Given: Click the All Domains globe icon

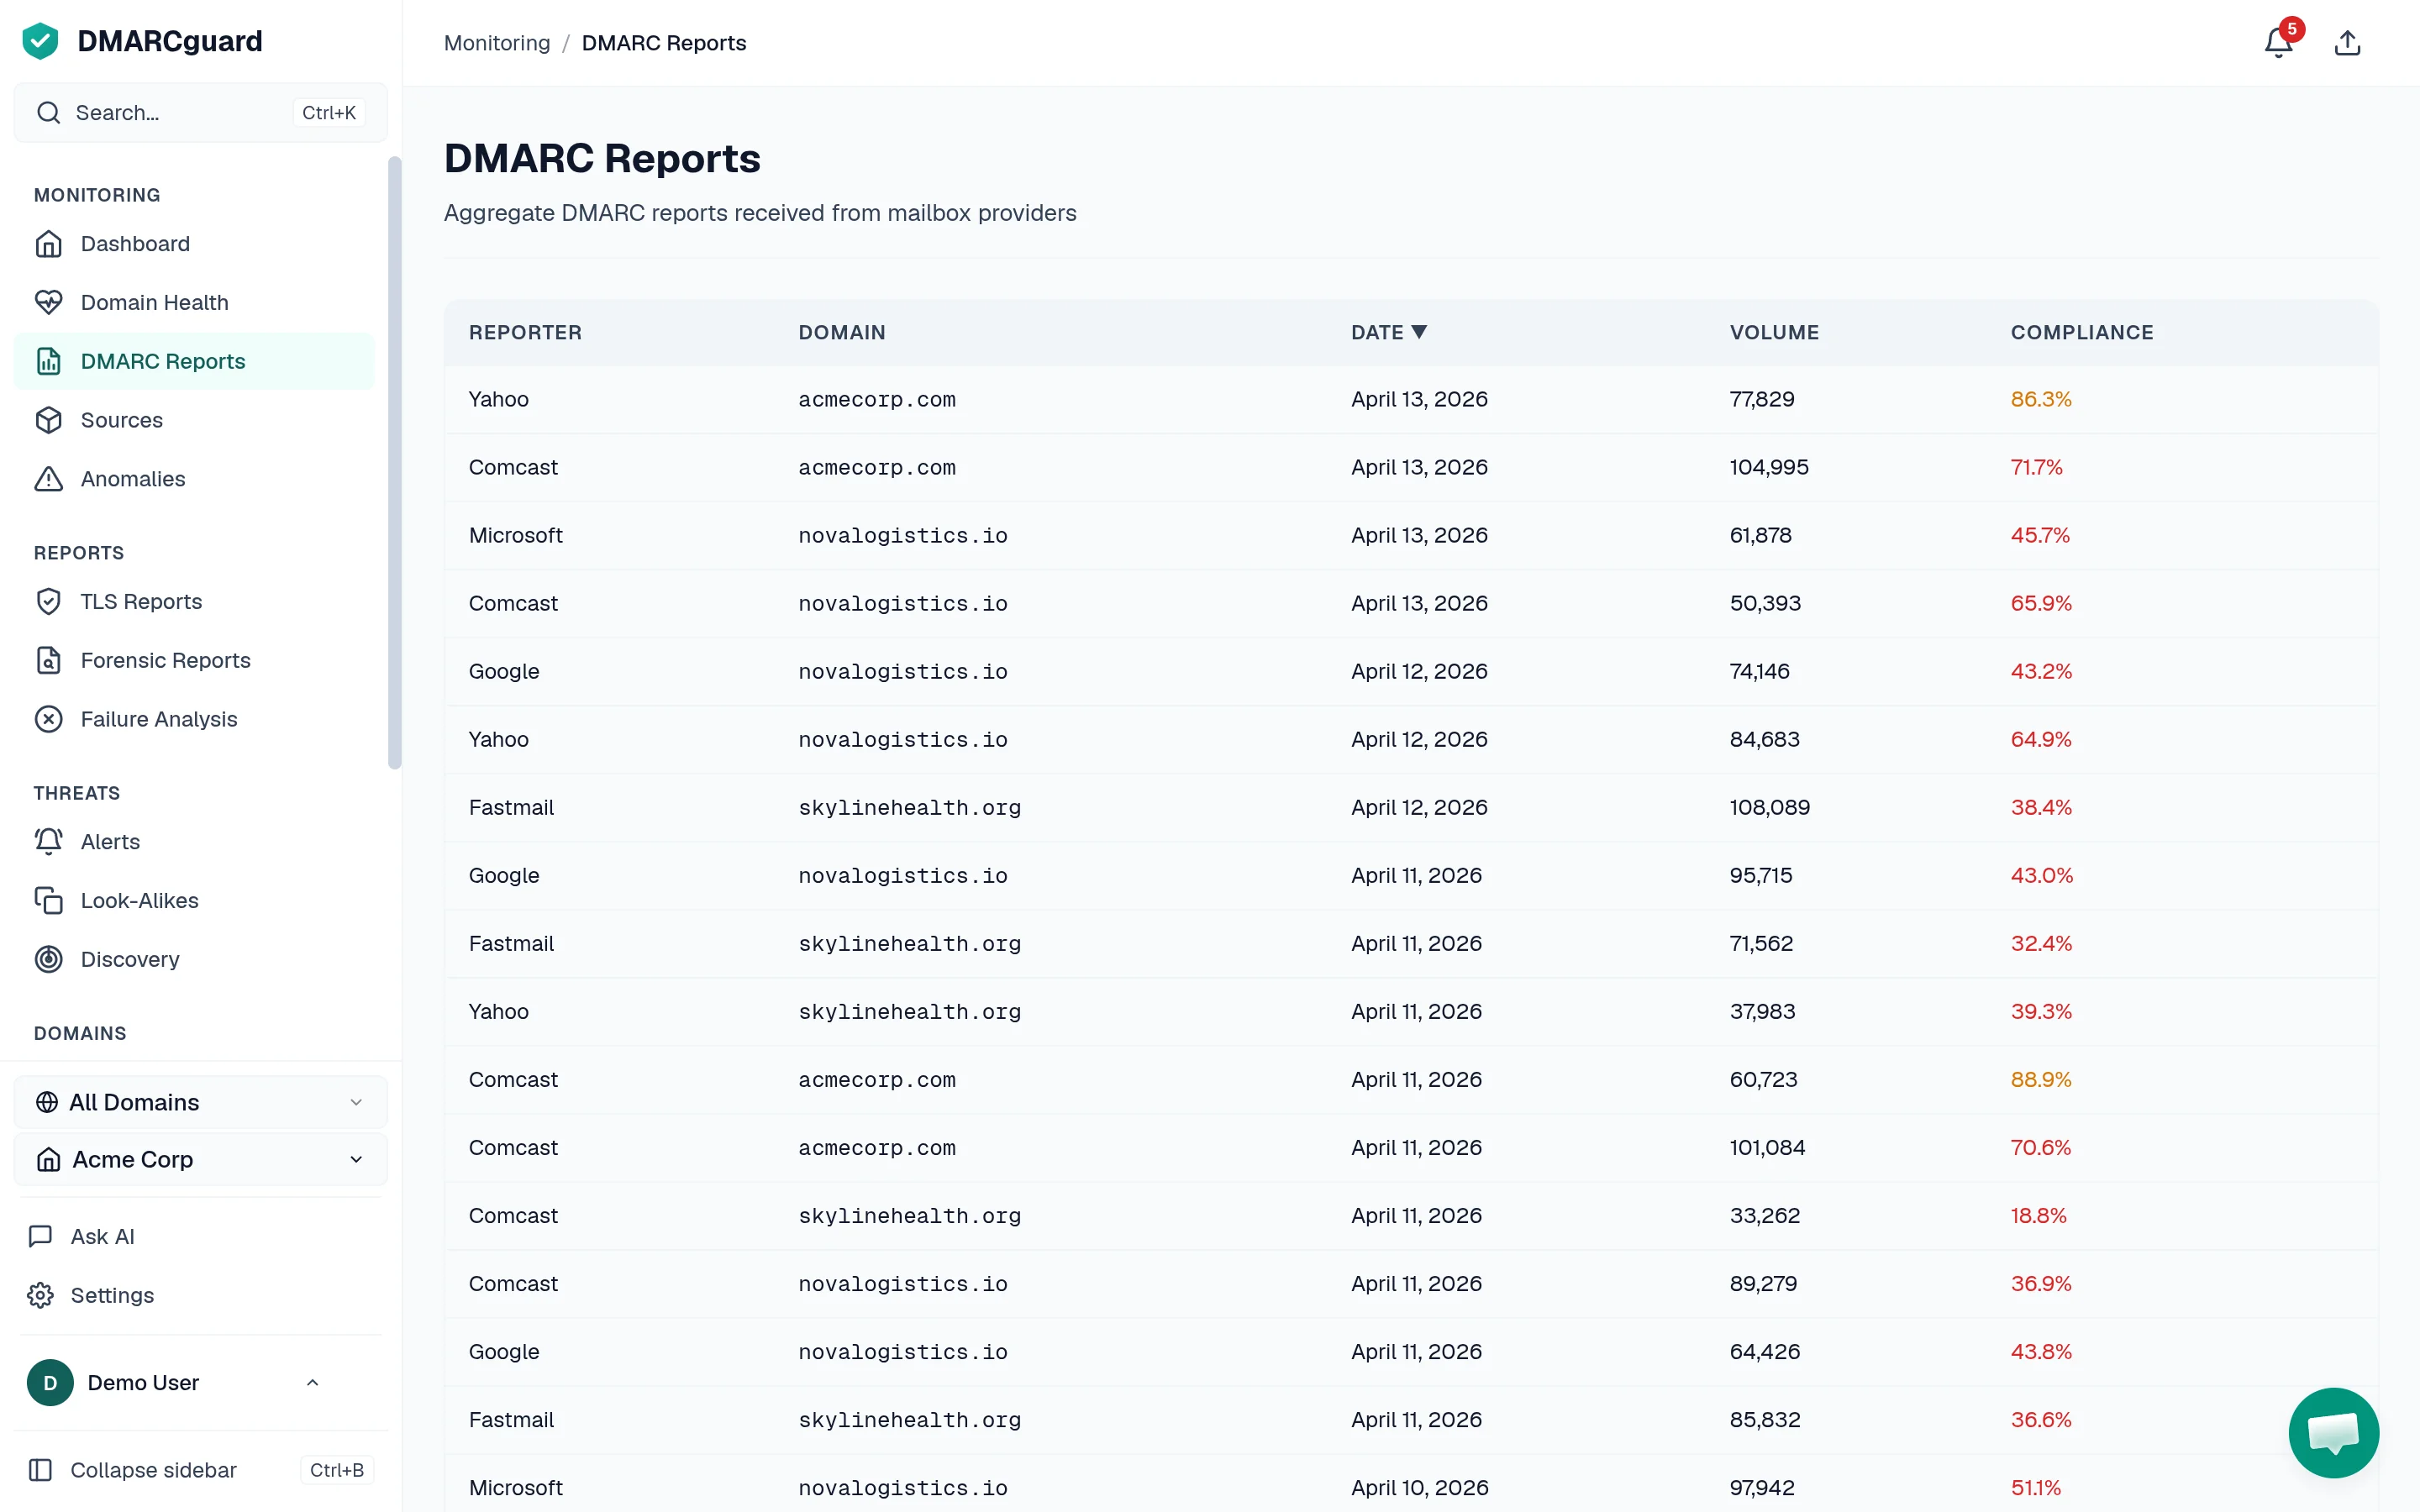Looking at the screenshot, I should (x=47, y=1102).
